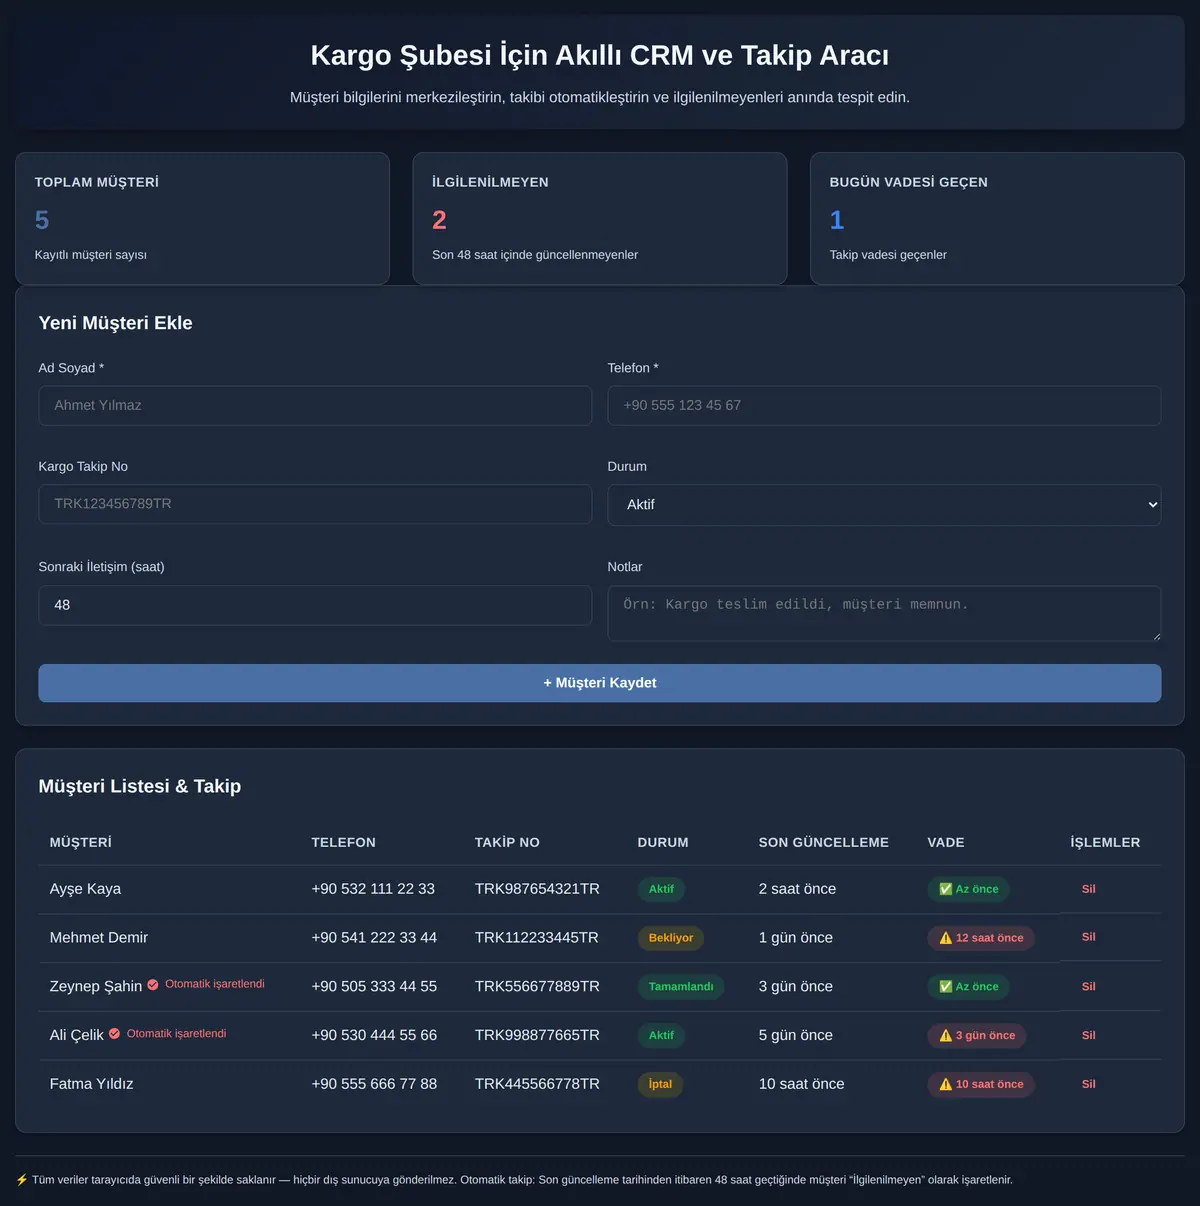Click the Toplam Müşteri stat card
Viewport: 1200px width, 1206px height.
[x=202, y=218]
